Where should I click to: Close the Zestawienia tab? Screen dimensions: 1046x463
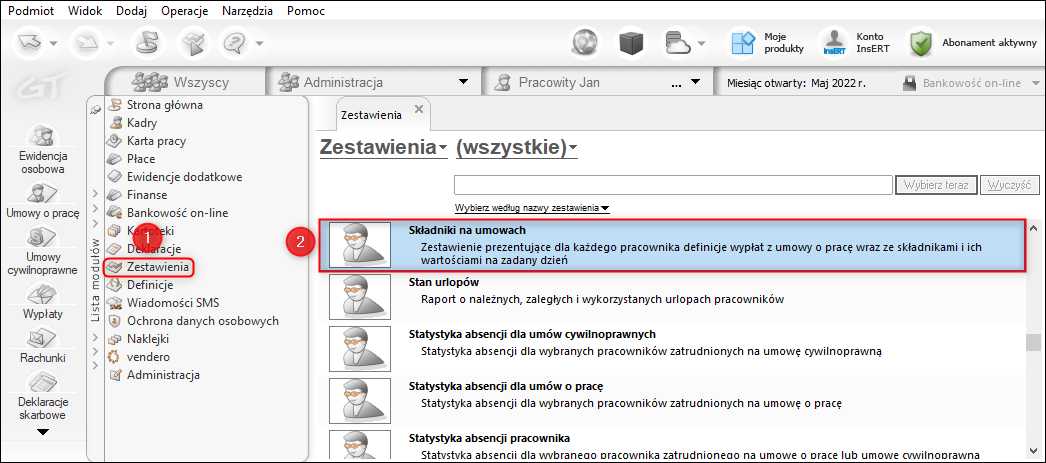pos(418,109)
